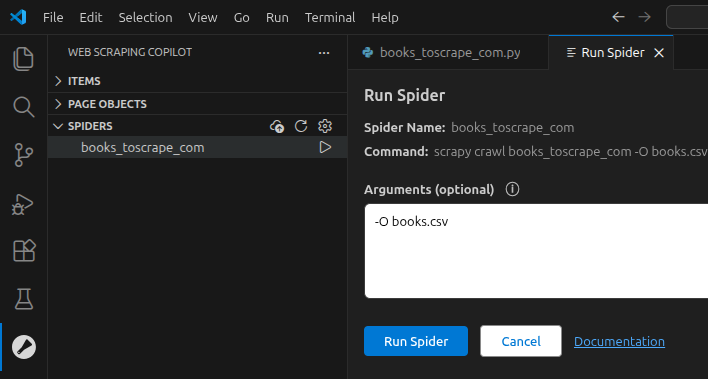Click the Web Scraping Copilot panel title
Screen dimensions: 708x379
click(130, 52)
